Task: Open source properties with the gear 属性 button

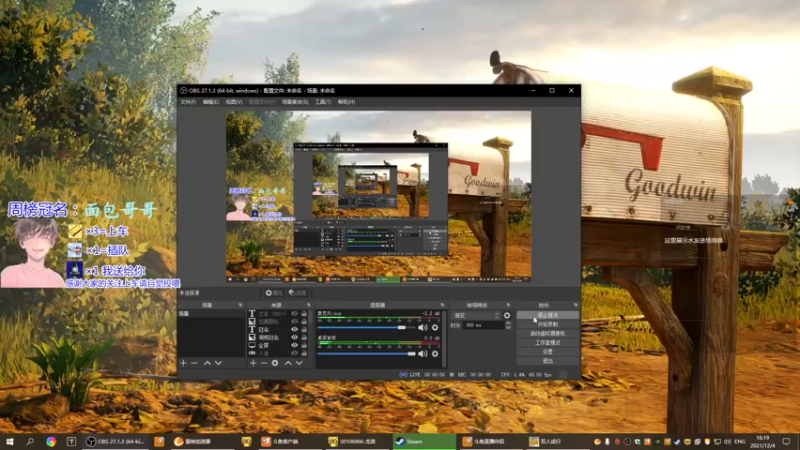Action: 273,293
